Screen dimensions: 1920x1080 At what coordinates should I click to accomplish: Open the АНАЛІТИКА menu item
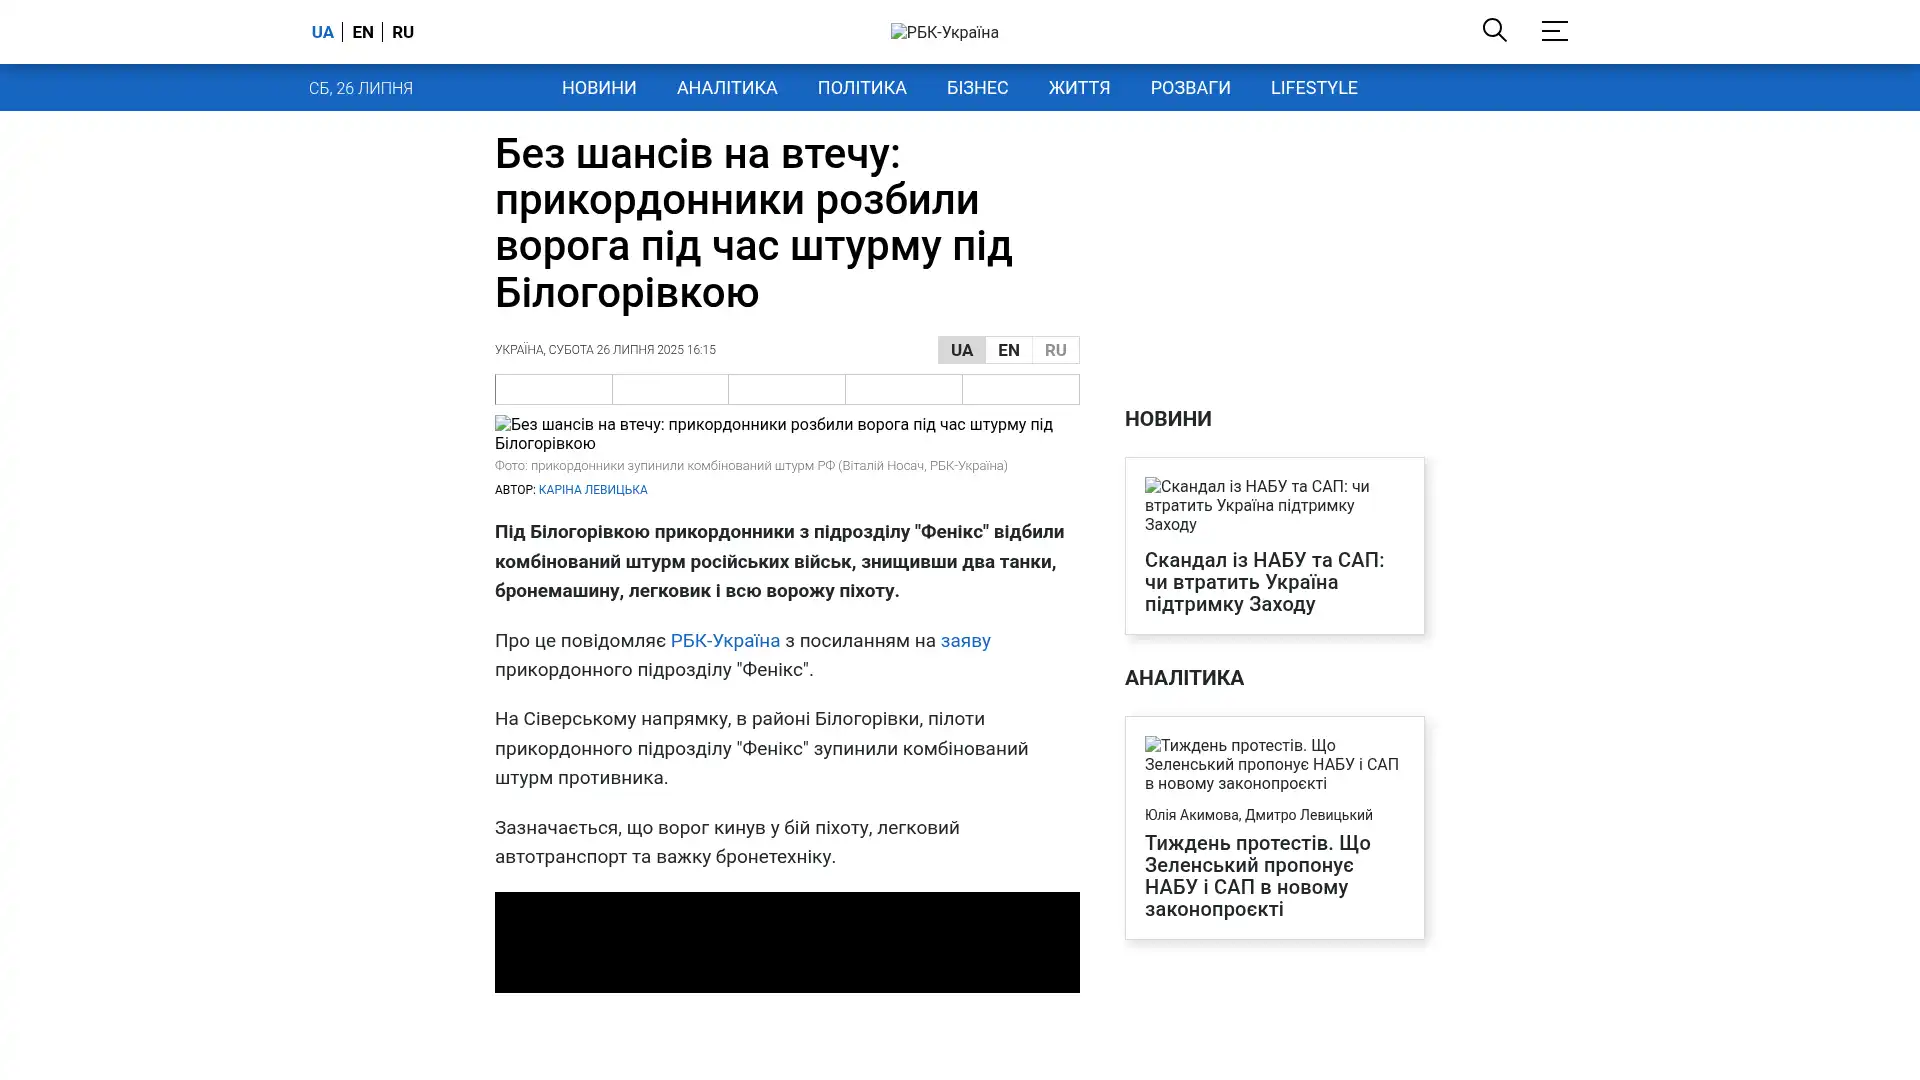click(x=726, y=88)
